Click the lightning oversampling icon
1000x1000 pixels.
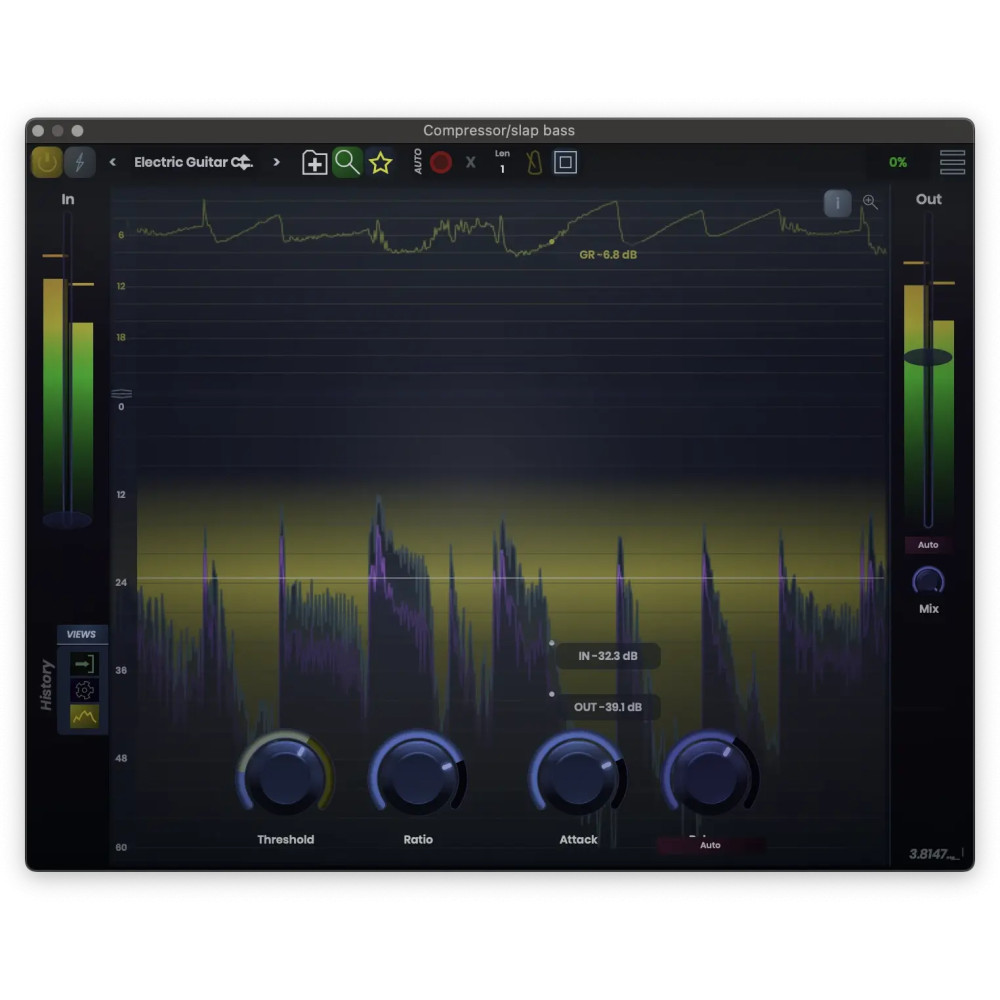[x=80, y=161]
